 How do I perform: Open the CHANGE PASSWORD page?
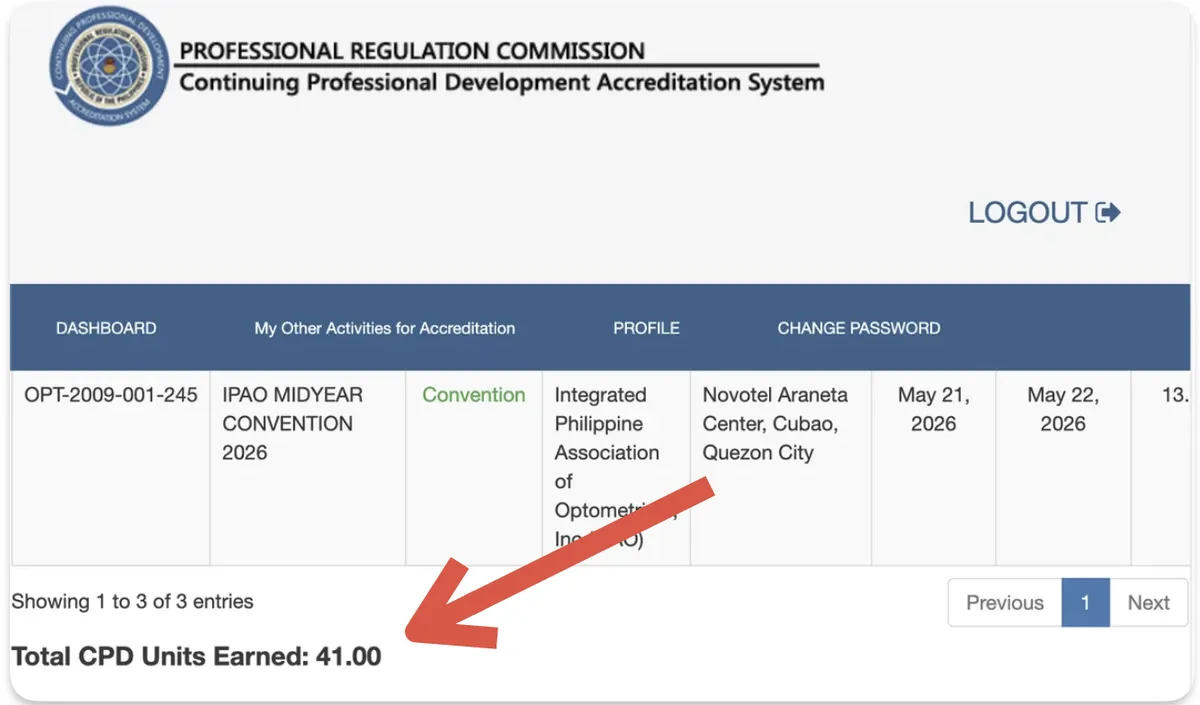pyautogui.click(x=859, y=328)
